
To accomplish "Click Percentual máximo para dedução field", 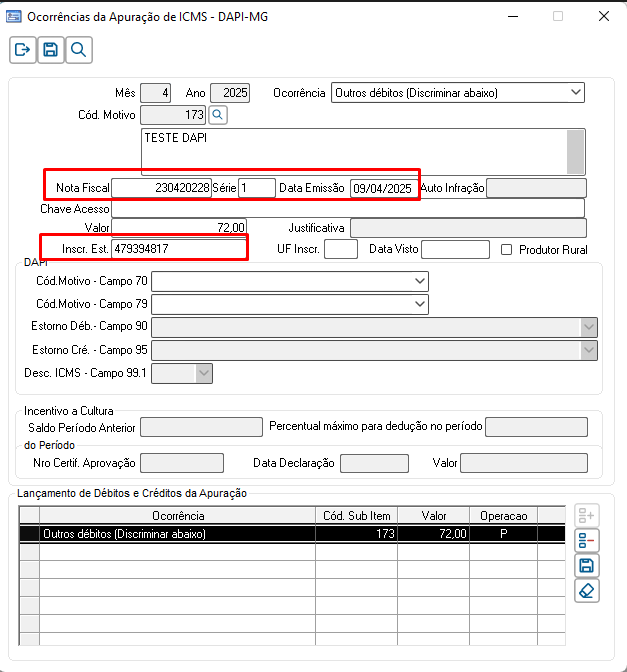I will (536, 427).
